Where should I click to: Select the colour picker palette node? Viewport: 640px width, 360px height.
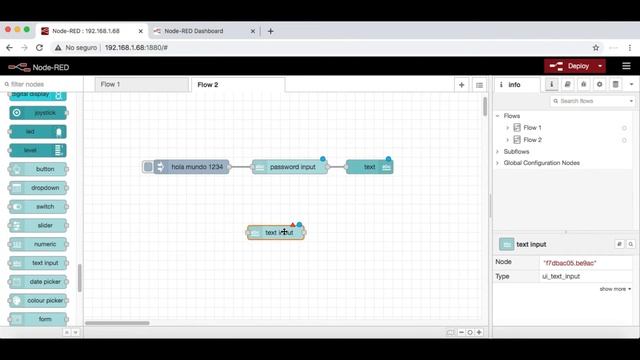pos(38,300)
